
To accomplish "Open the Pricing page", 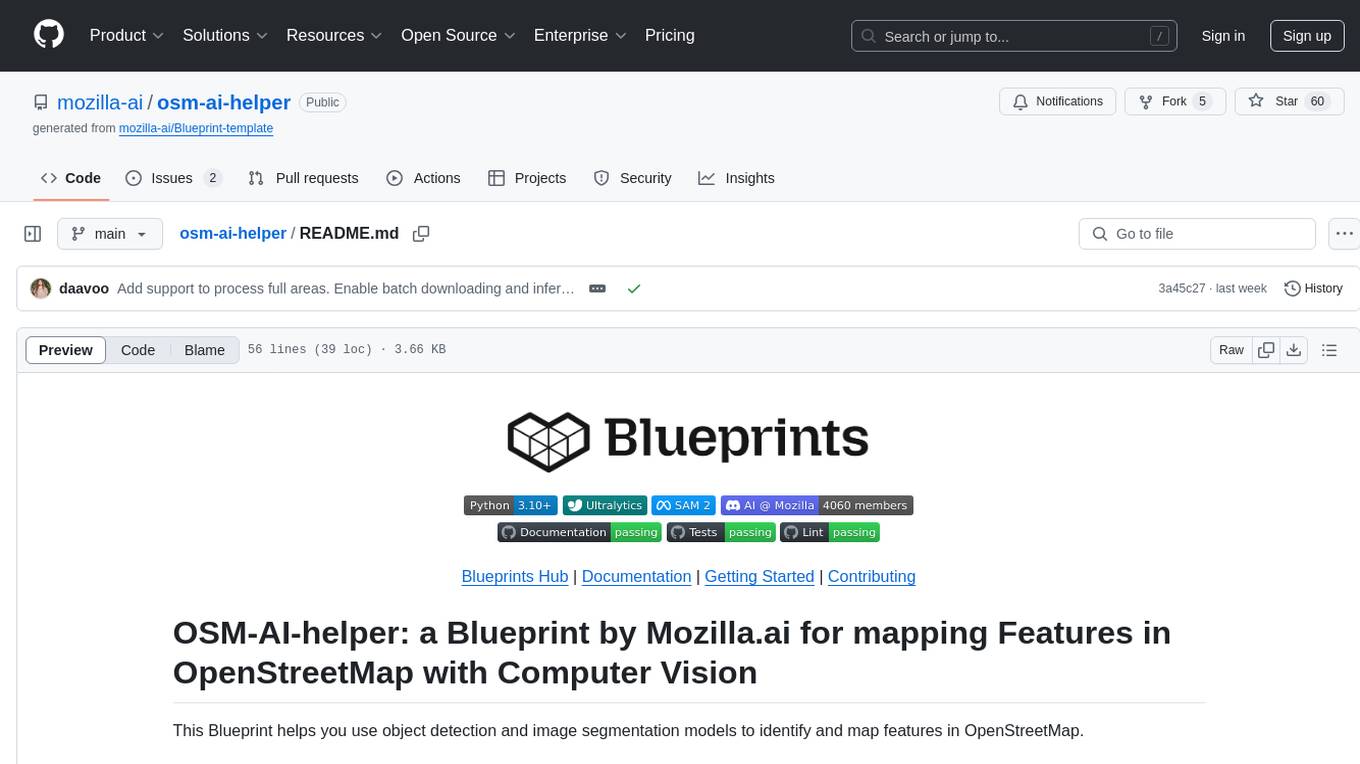I will [670, 35].
